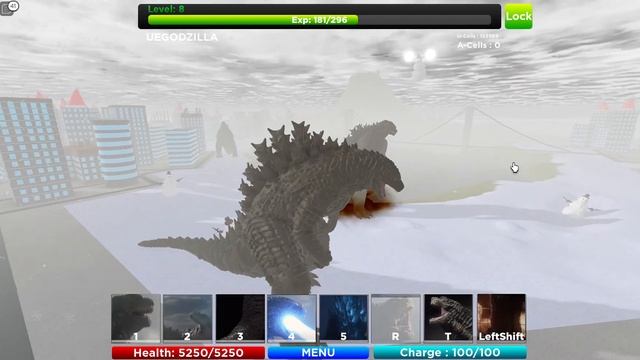This screenshot has height=360, width=640.
Task: Click the Exp 181/296 progress bar
Action: coord(319,20)
